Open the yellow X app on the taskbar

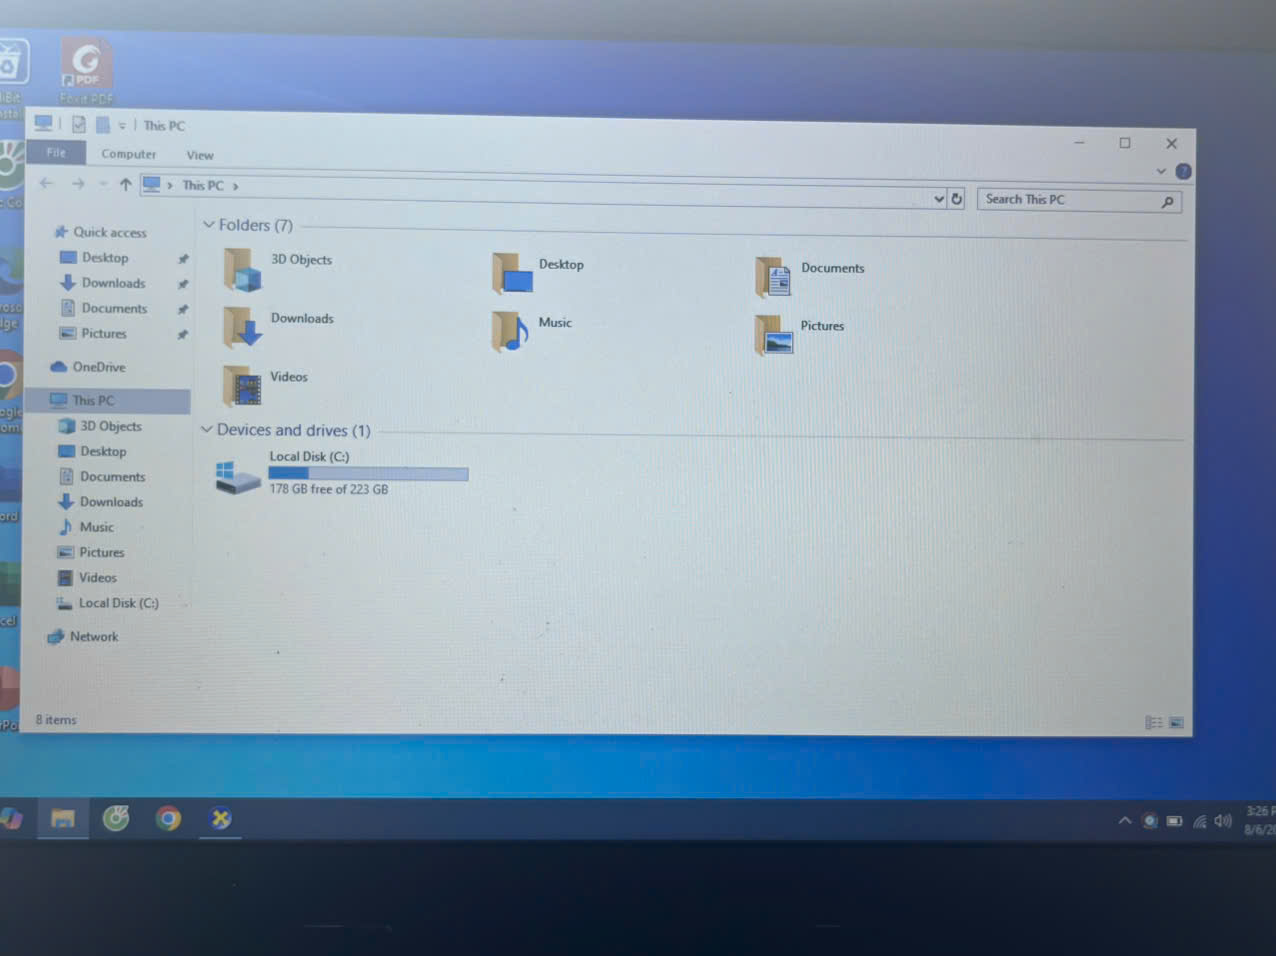click(x=221, y=819)
